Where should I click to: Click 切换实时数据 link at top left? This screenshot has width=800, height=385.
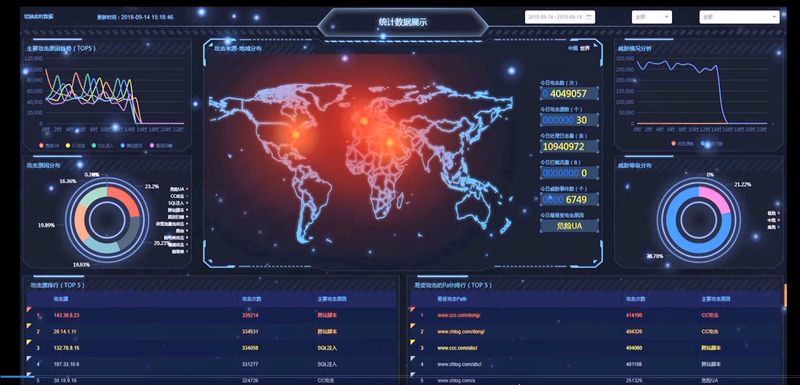(x=38, y=16)
